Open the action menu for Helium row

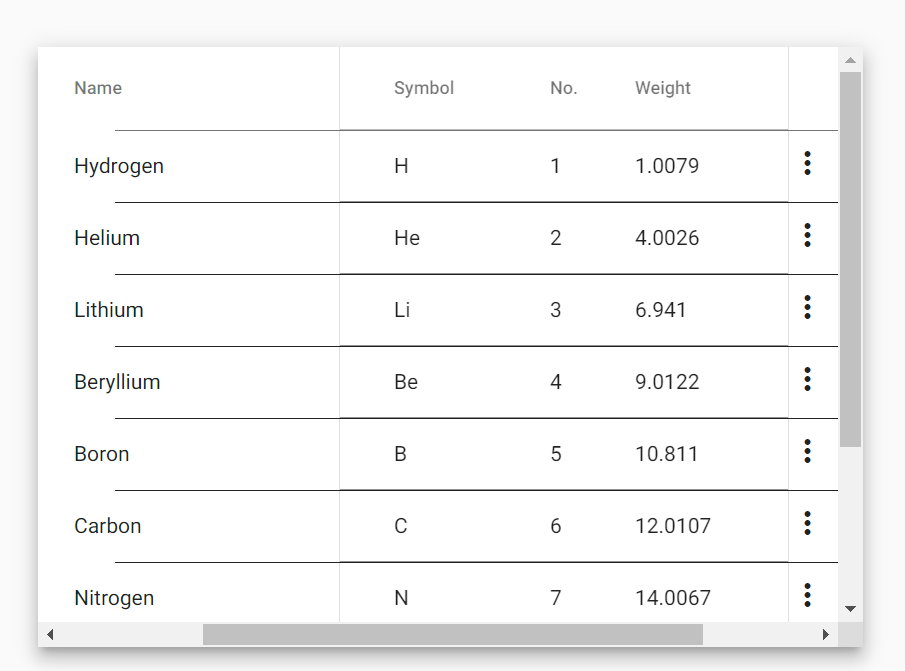(807, 237)
